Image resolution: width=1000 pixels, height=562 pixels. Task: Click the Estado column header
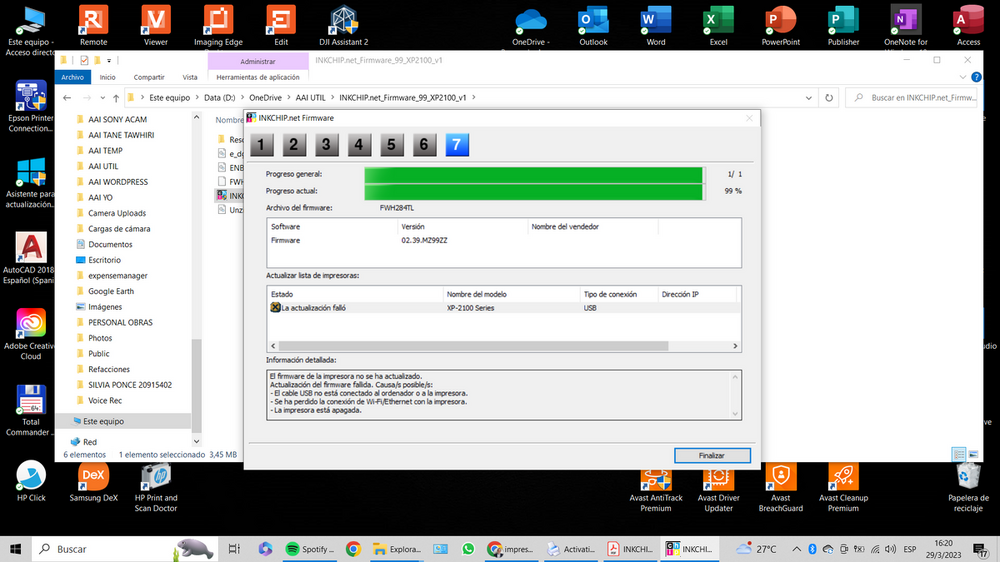(355, 295)
